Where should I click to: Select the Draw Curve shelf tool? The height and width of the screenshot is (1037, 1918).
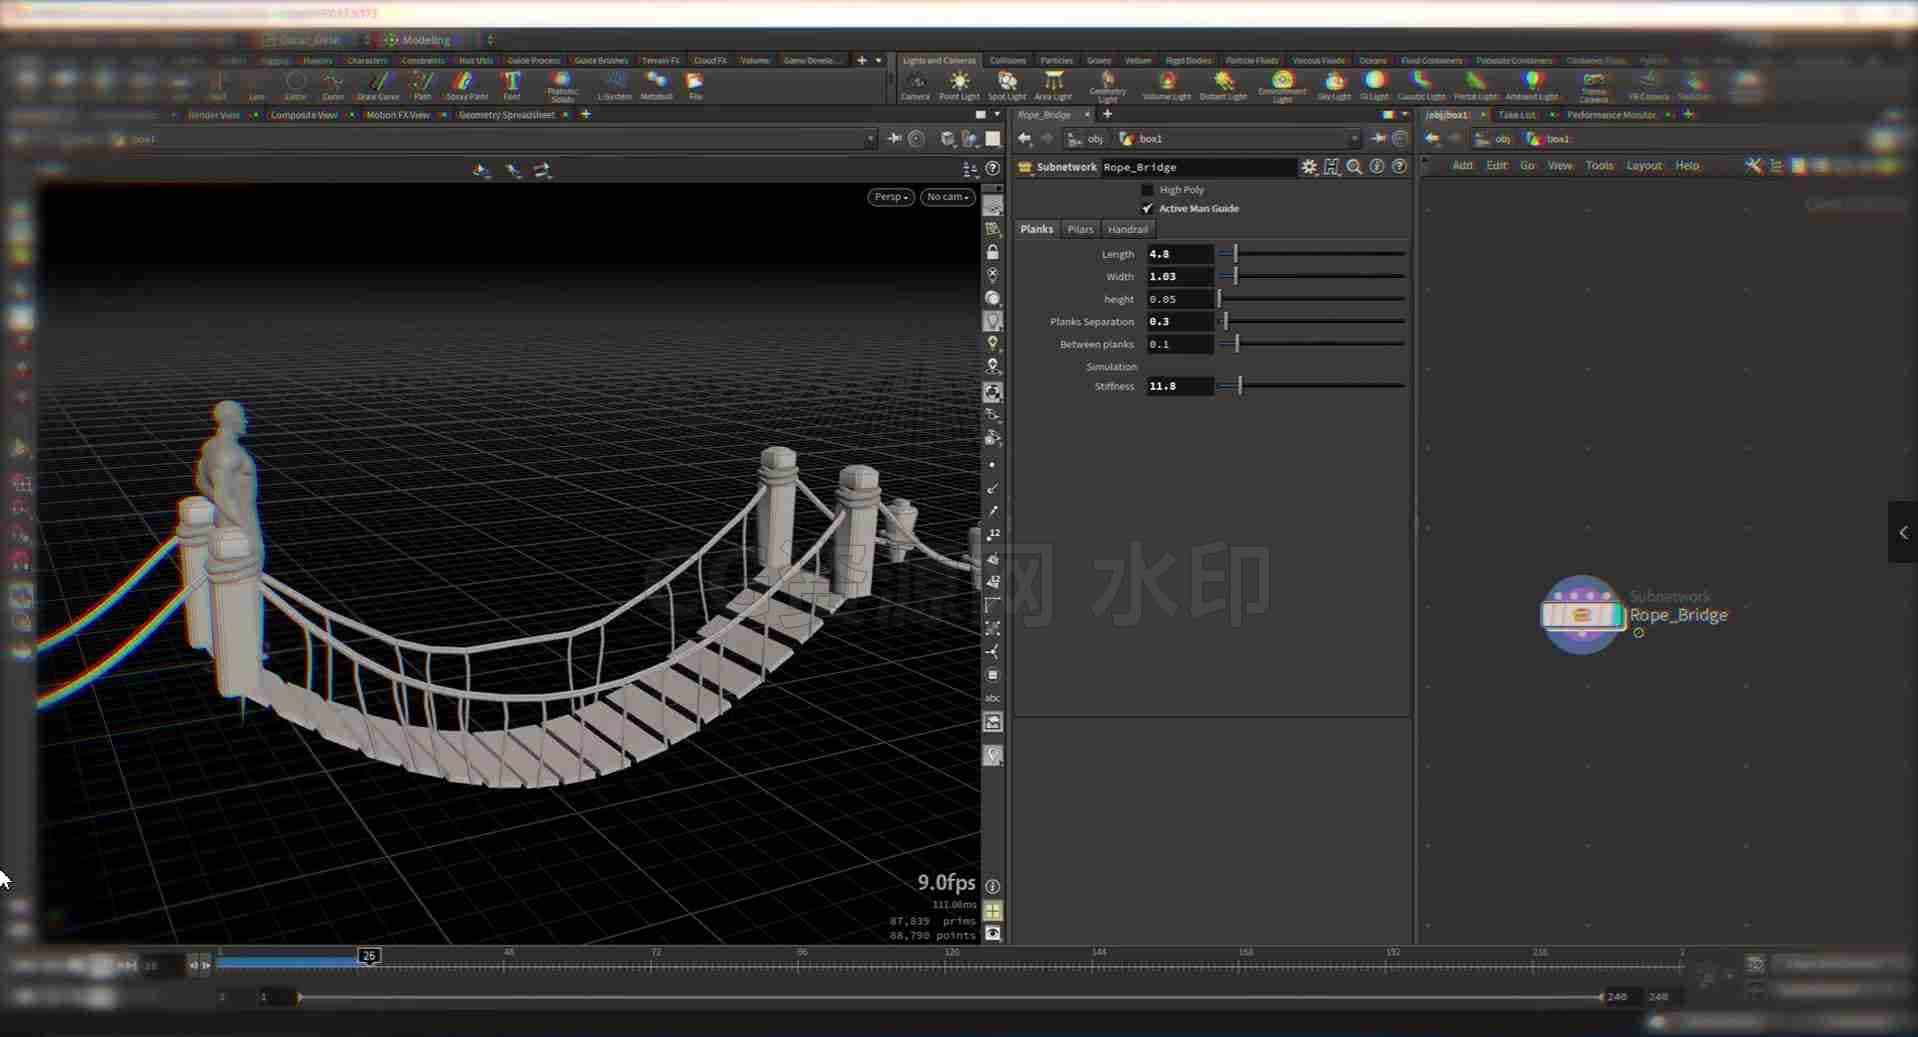(x=378, y=85)
